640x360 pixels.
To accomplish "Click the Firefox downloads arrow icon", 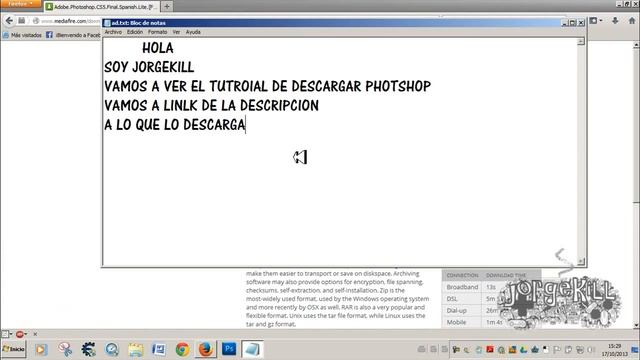I will pos(615,20).
